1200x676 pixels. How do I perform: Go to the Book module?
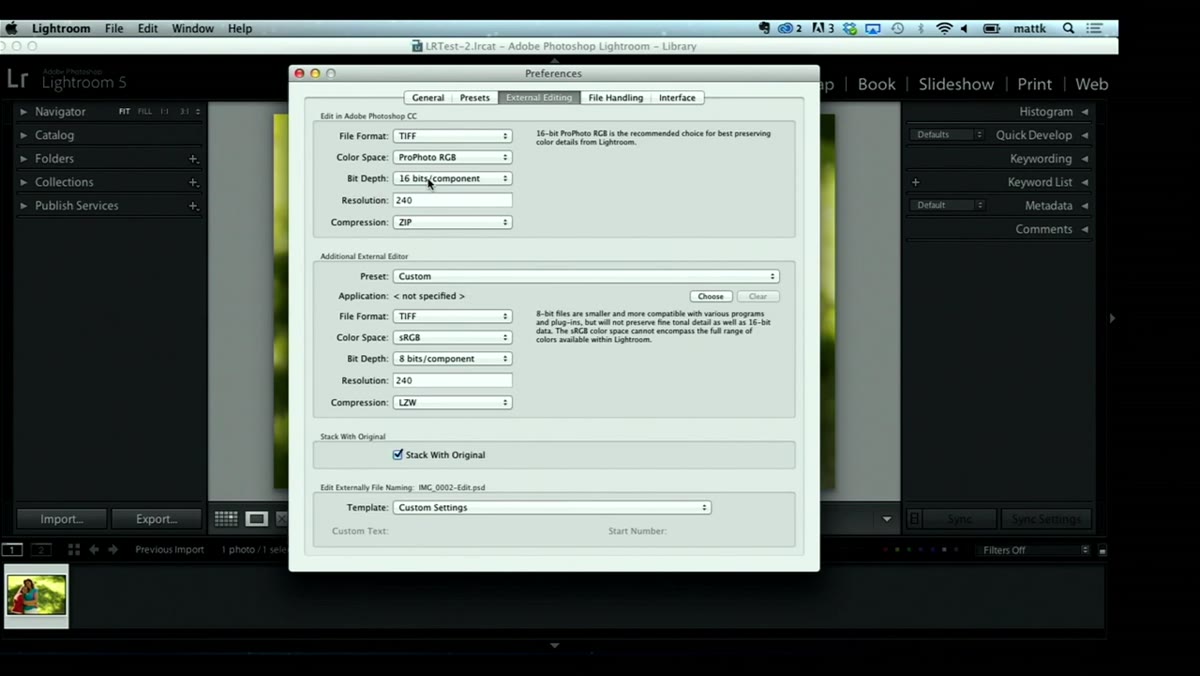(877, 84)
